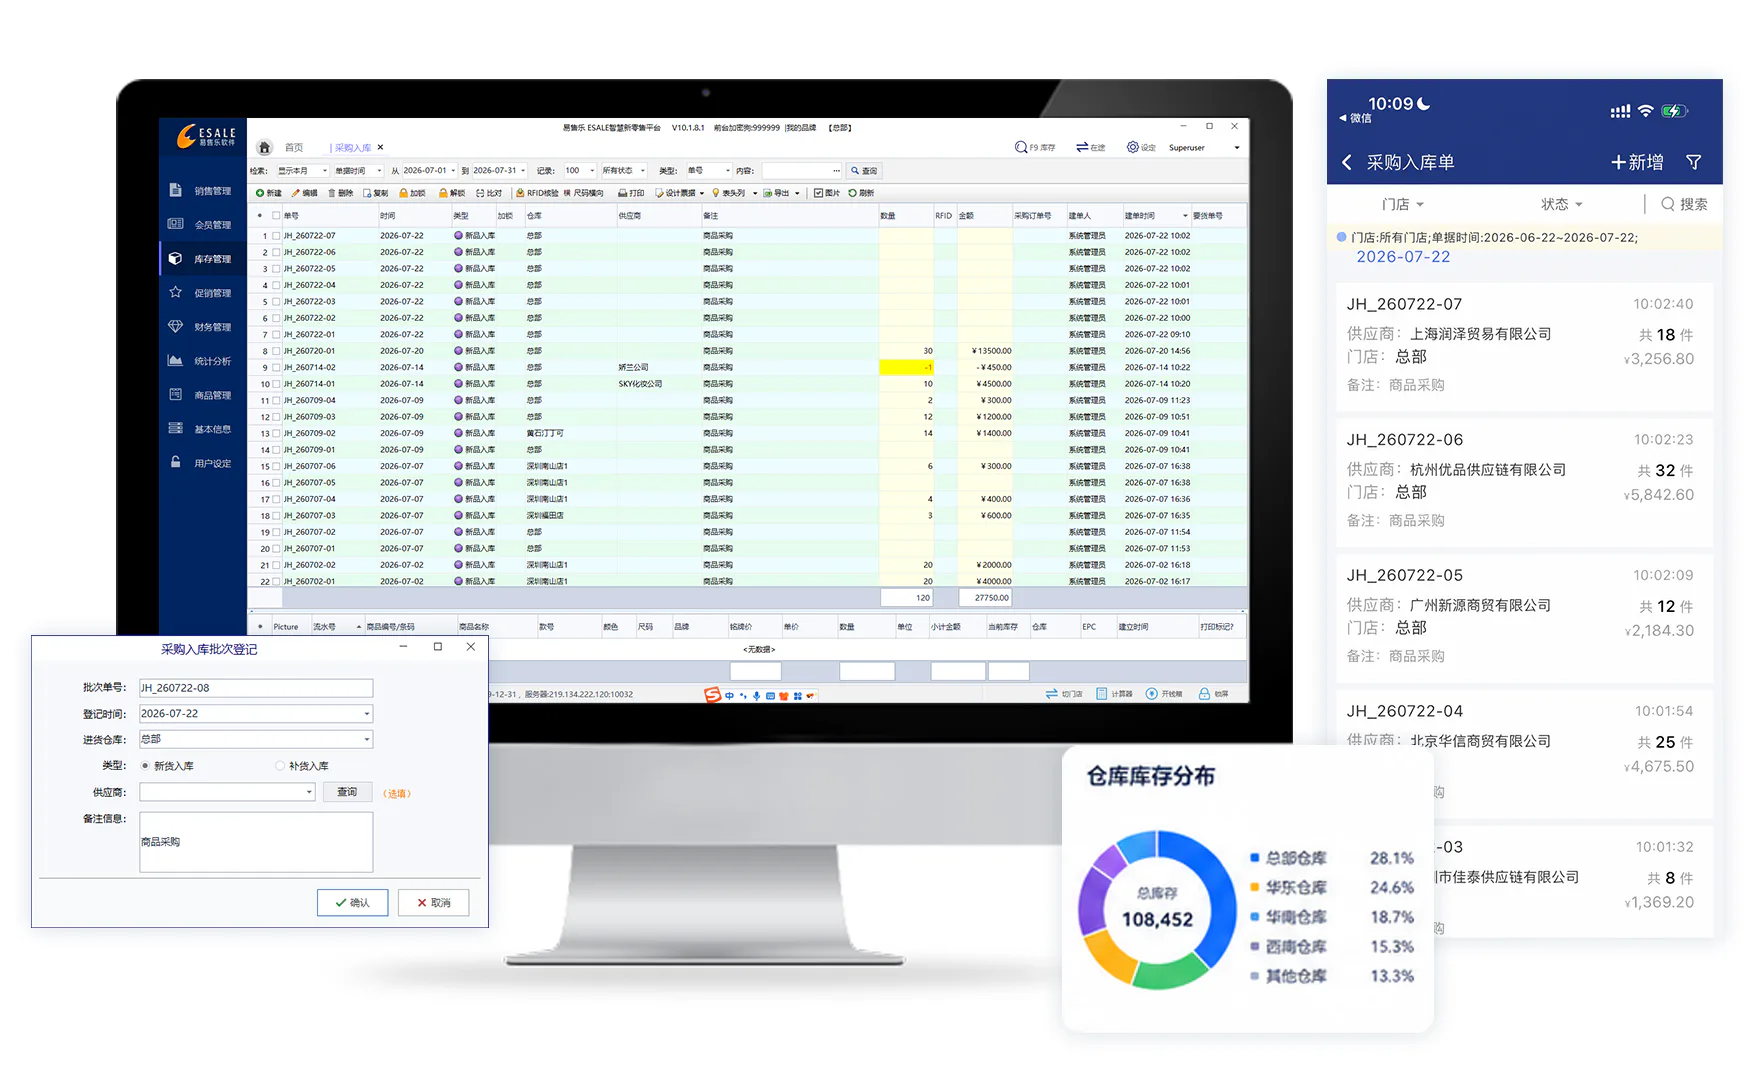Click 开钱箱 in the status bar

(x=1164, y=694)
